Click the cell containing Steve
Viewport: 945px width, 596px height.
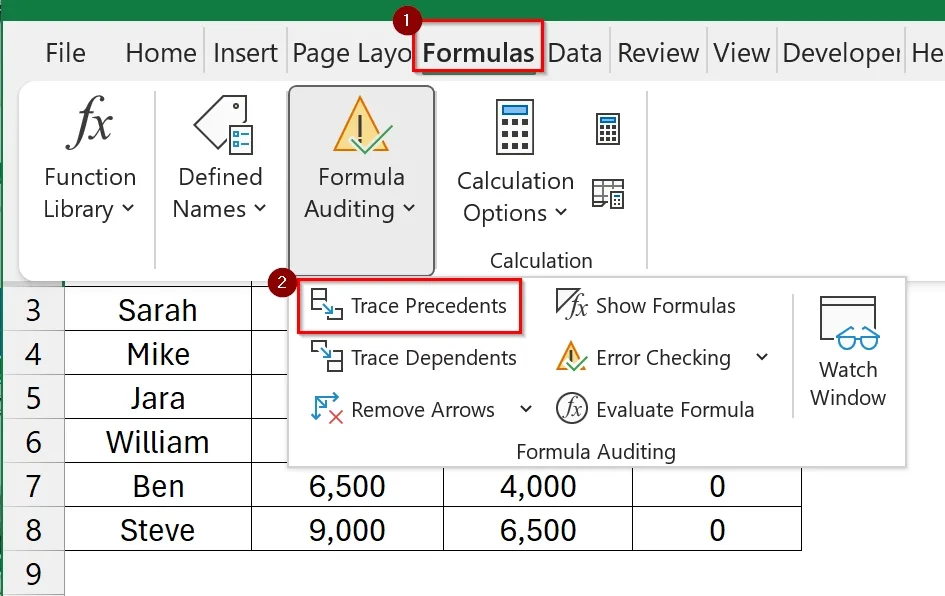158,529
